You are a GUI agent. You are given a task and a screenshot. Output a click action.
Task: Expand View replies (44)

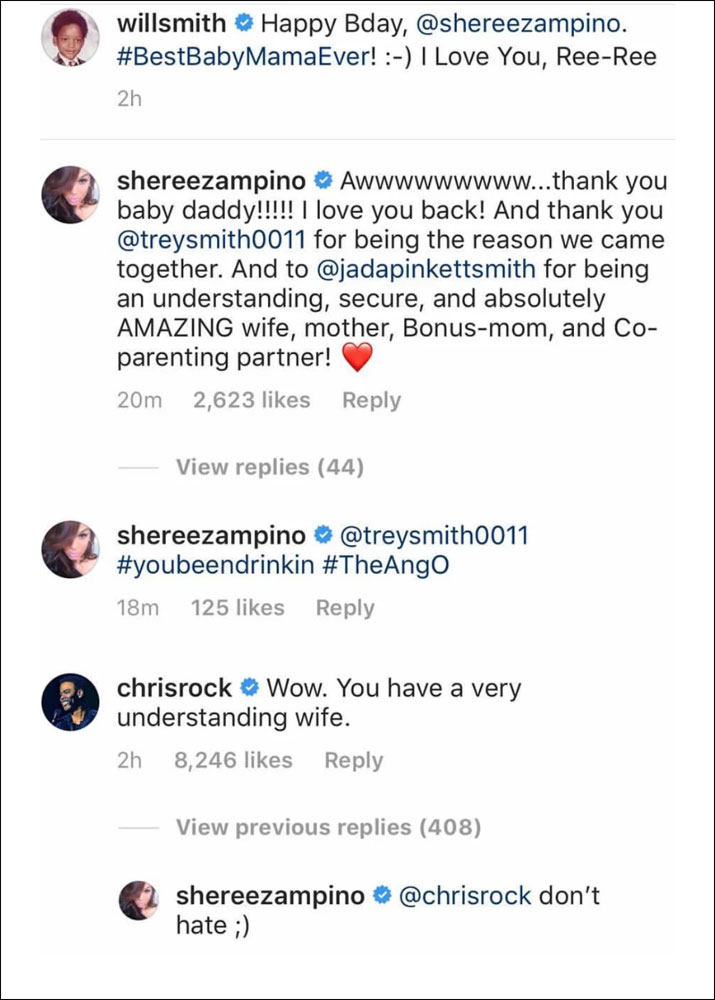click(x=269, y=467)
